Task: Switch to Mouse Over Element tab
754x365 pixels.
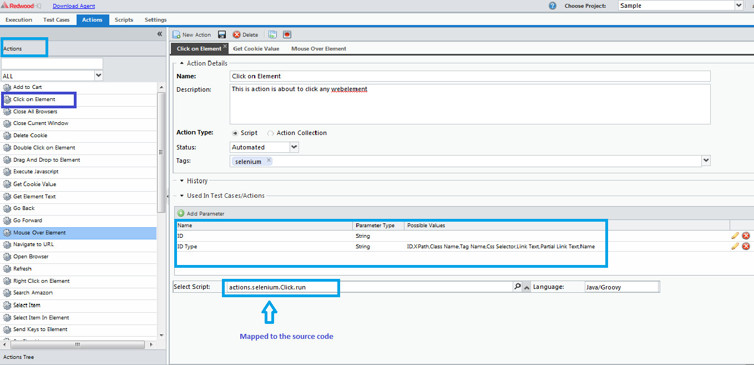Action: tap(318, 49)
